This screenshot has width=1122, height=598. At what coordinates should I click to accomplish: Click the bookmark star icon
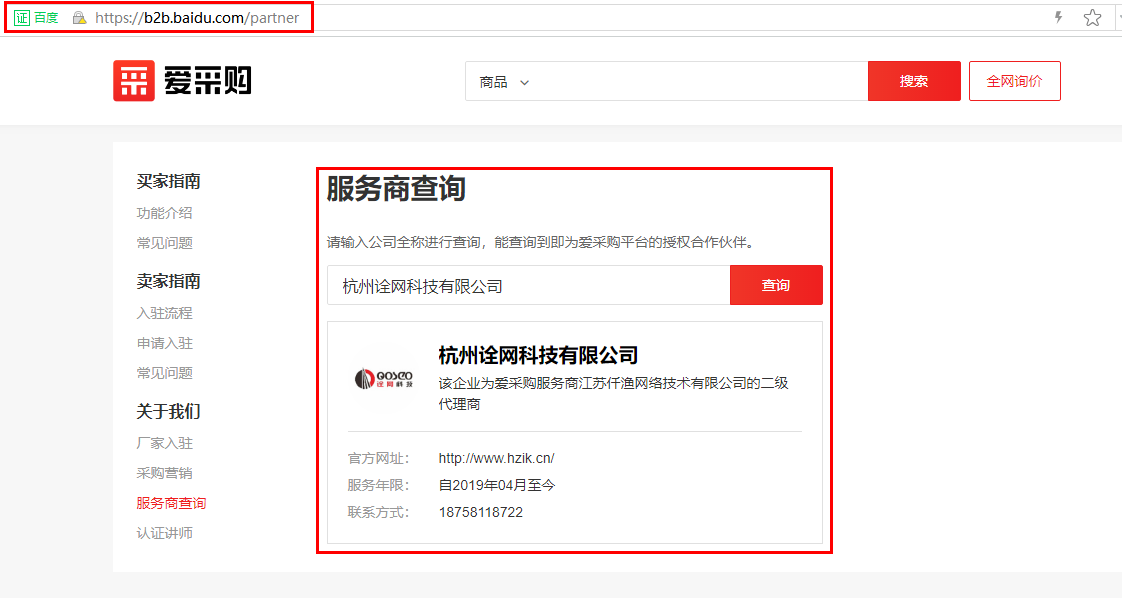tap(1092, 18)
